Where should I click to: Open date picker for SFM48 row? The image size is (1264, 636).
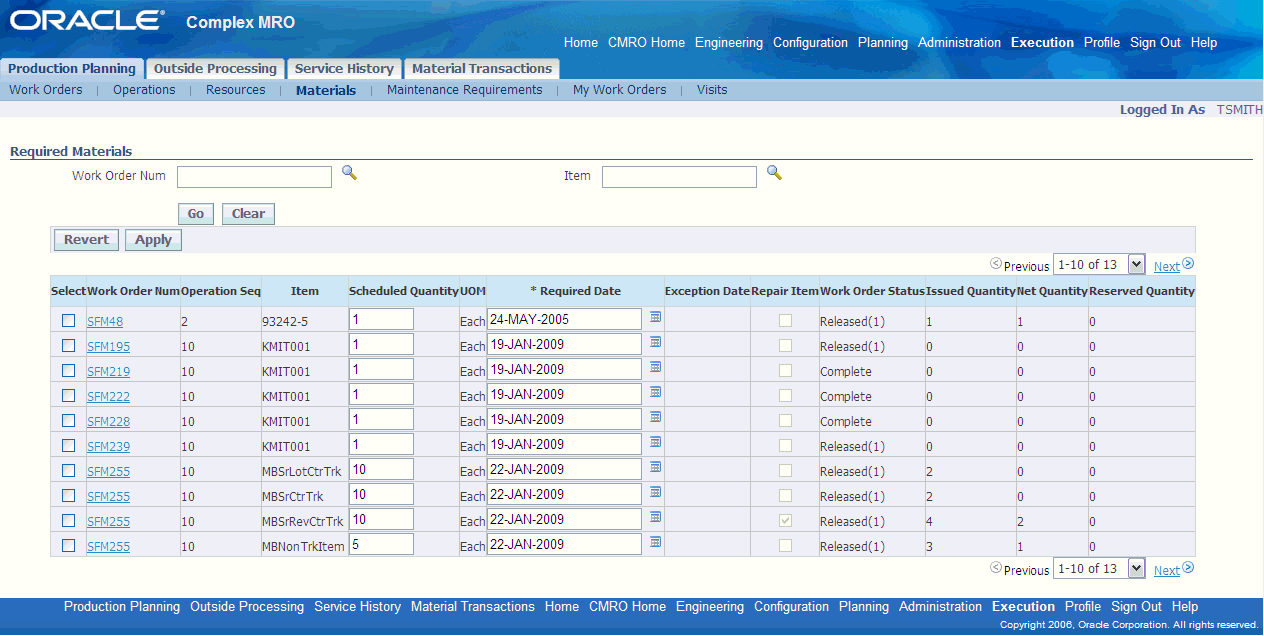pos(656,316)
